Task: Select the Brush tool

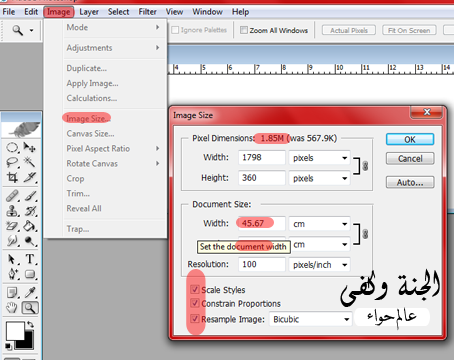Action: 30,196
